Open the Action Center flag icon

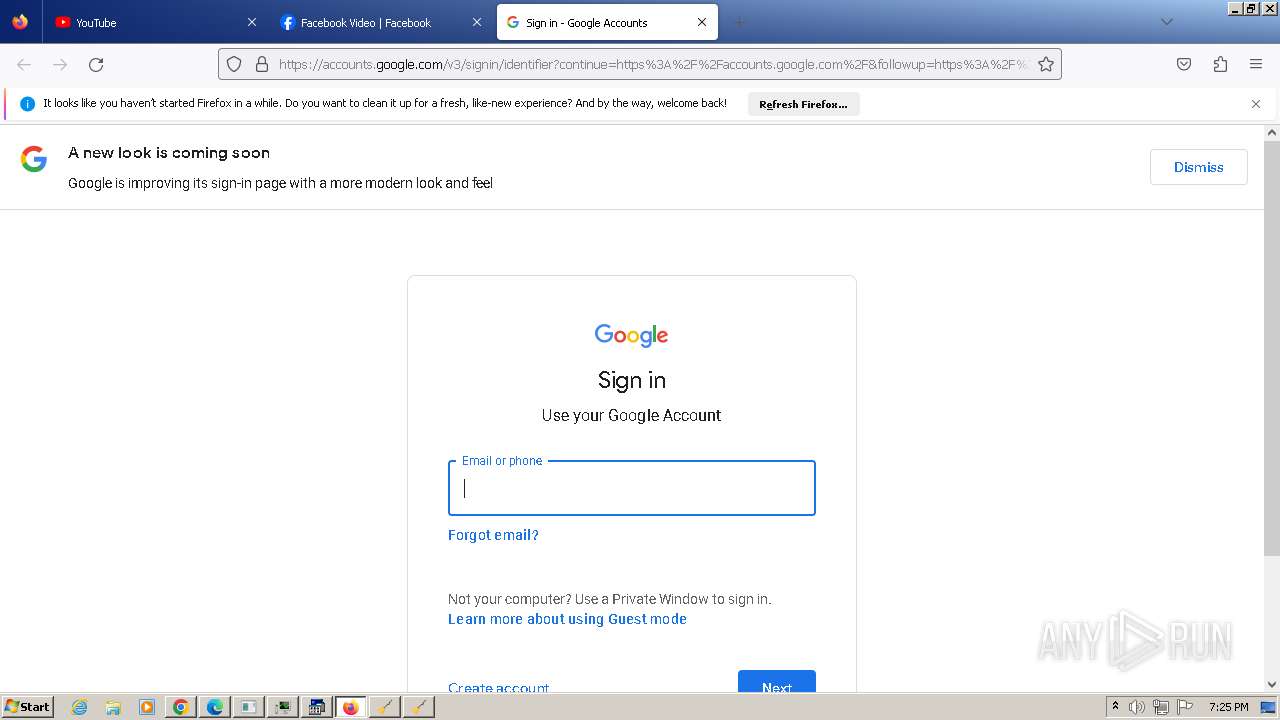tap(1185, 707)
